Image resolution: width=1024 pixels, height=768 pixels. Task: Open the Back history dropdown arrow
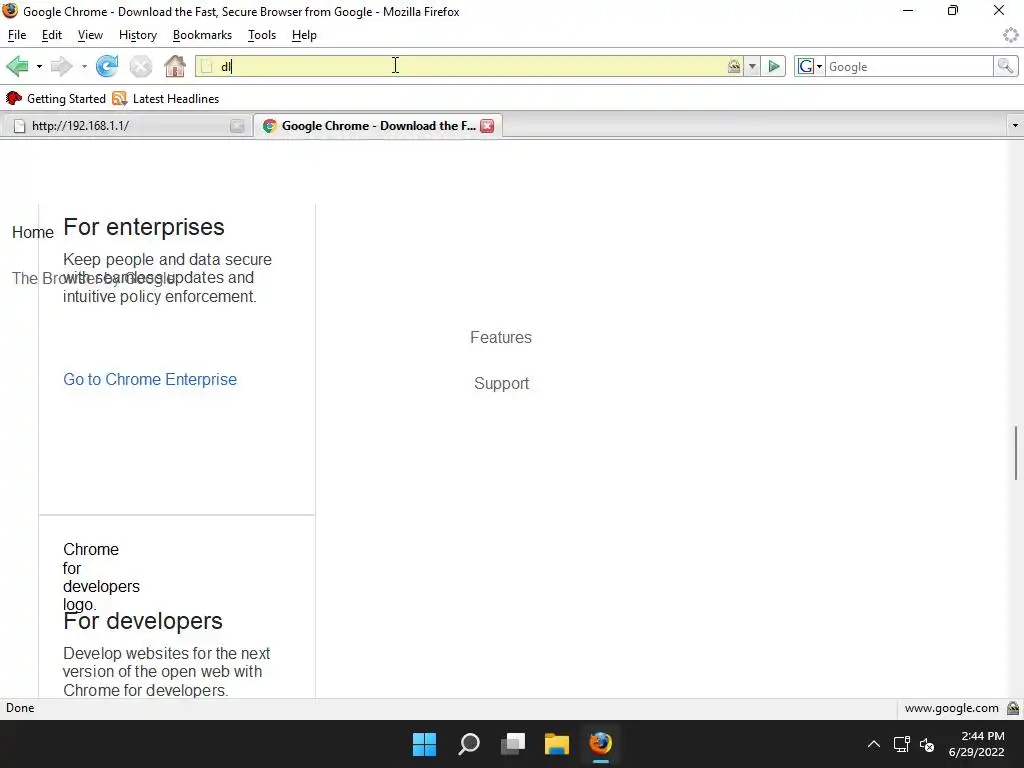39,67
